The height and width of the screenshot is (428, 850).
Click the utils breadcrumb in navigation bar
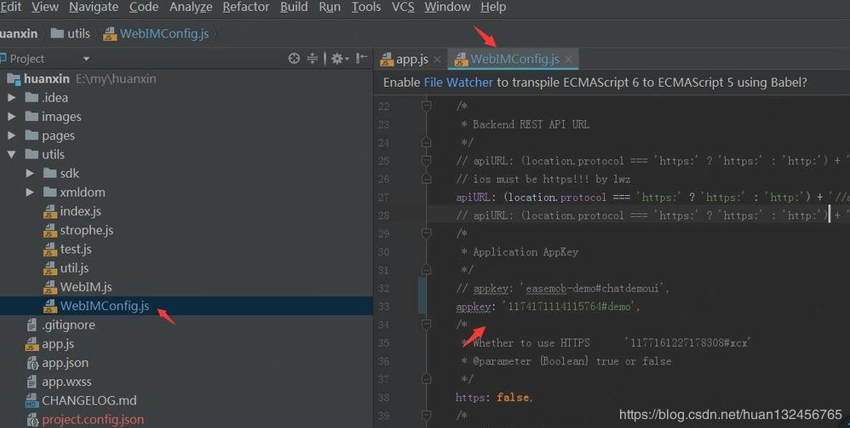(79, 33)
